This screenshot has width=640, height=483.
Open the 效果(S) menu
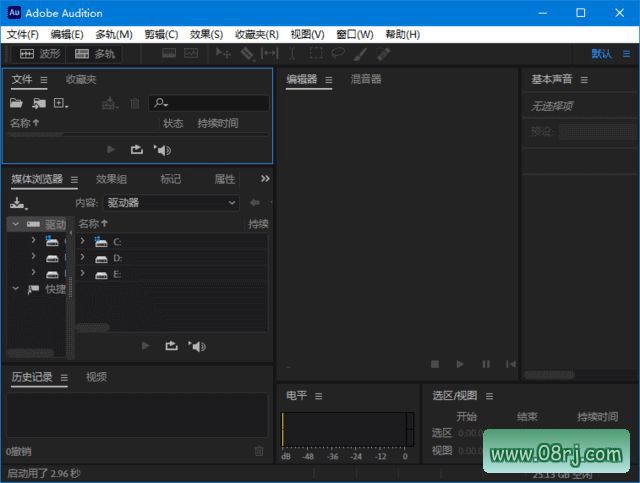pos(207,35)
